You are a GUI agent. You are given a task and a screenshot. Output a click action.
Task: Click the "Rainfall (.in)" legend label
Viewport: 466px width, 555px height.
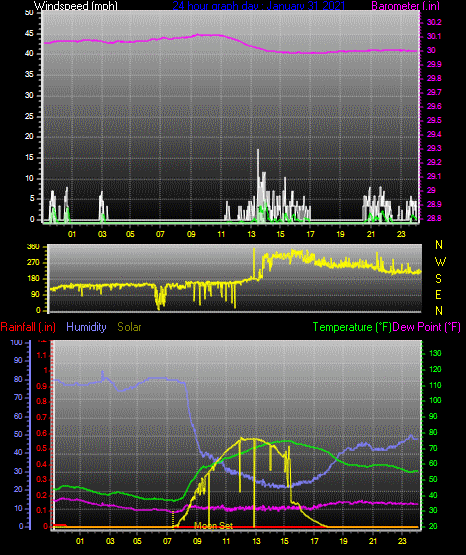click(28, 327)
